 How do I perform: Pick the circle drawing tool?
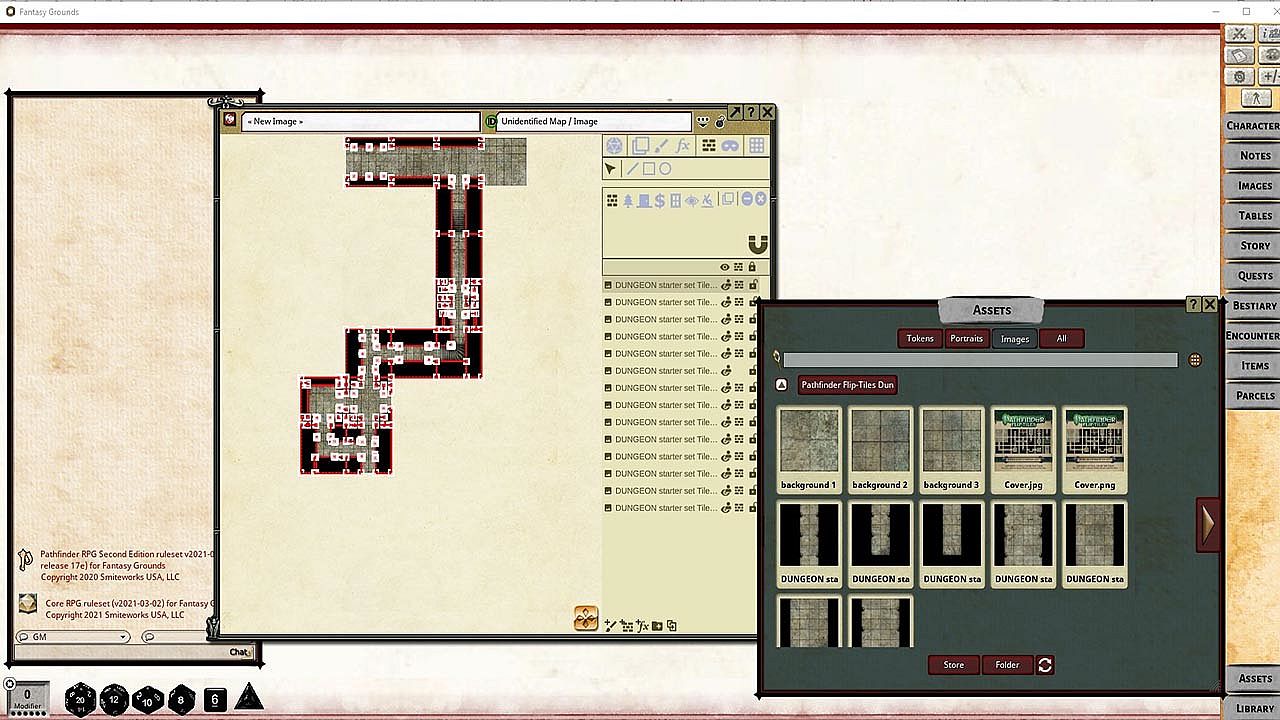click(x=664, y=169)
